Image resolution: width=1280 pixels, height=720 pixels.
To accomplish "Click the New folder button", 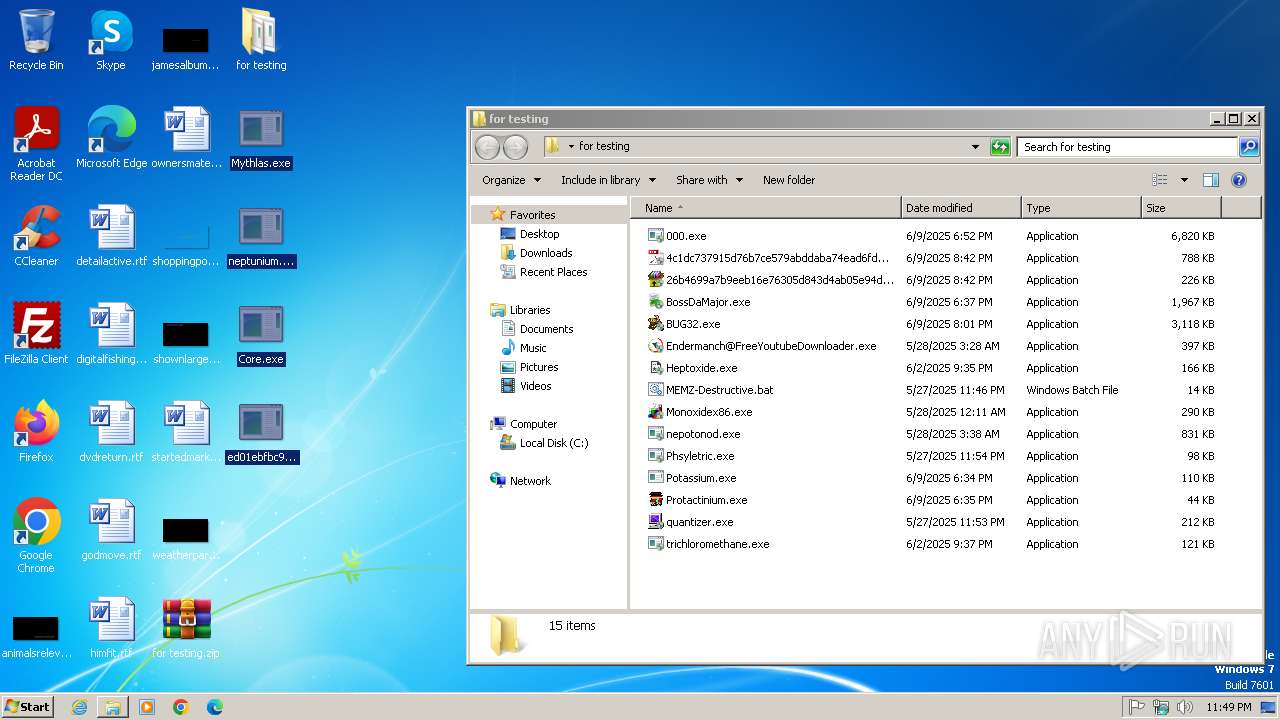I will (x=789, y=180).
